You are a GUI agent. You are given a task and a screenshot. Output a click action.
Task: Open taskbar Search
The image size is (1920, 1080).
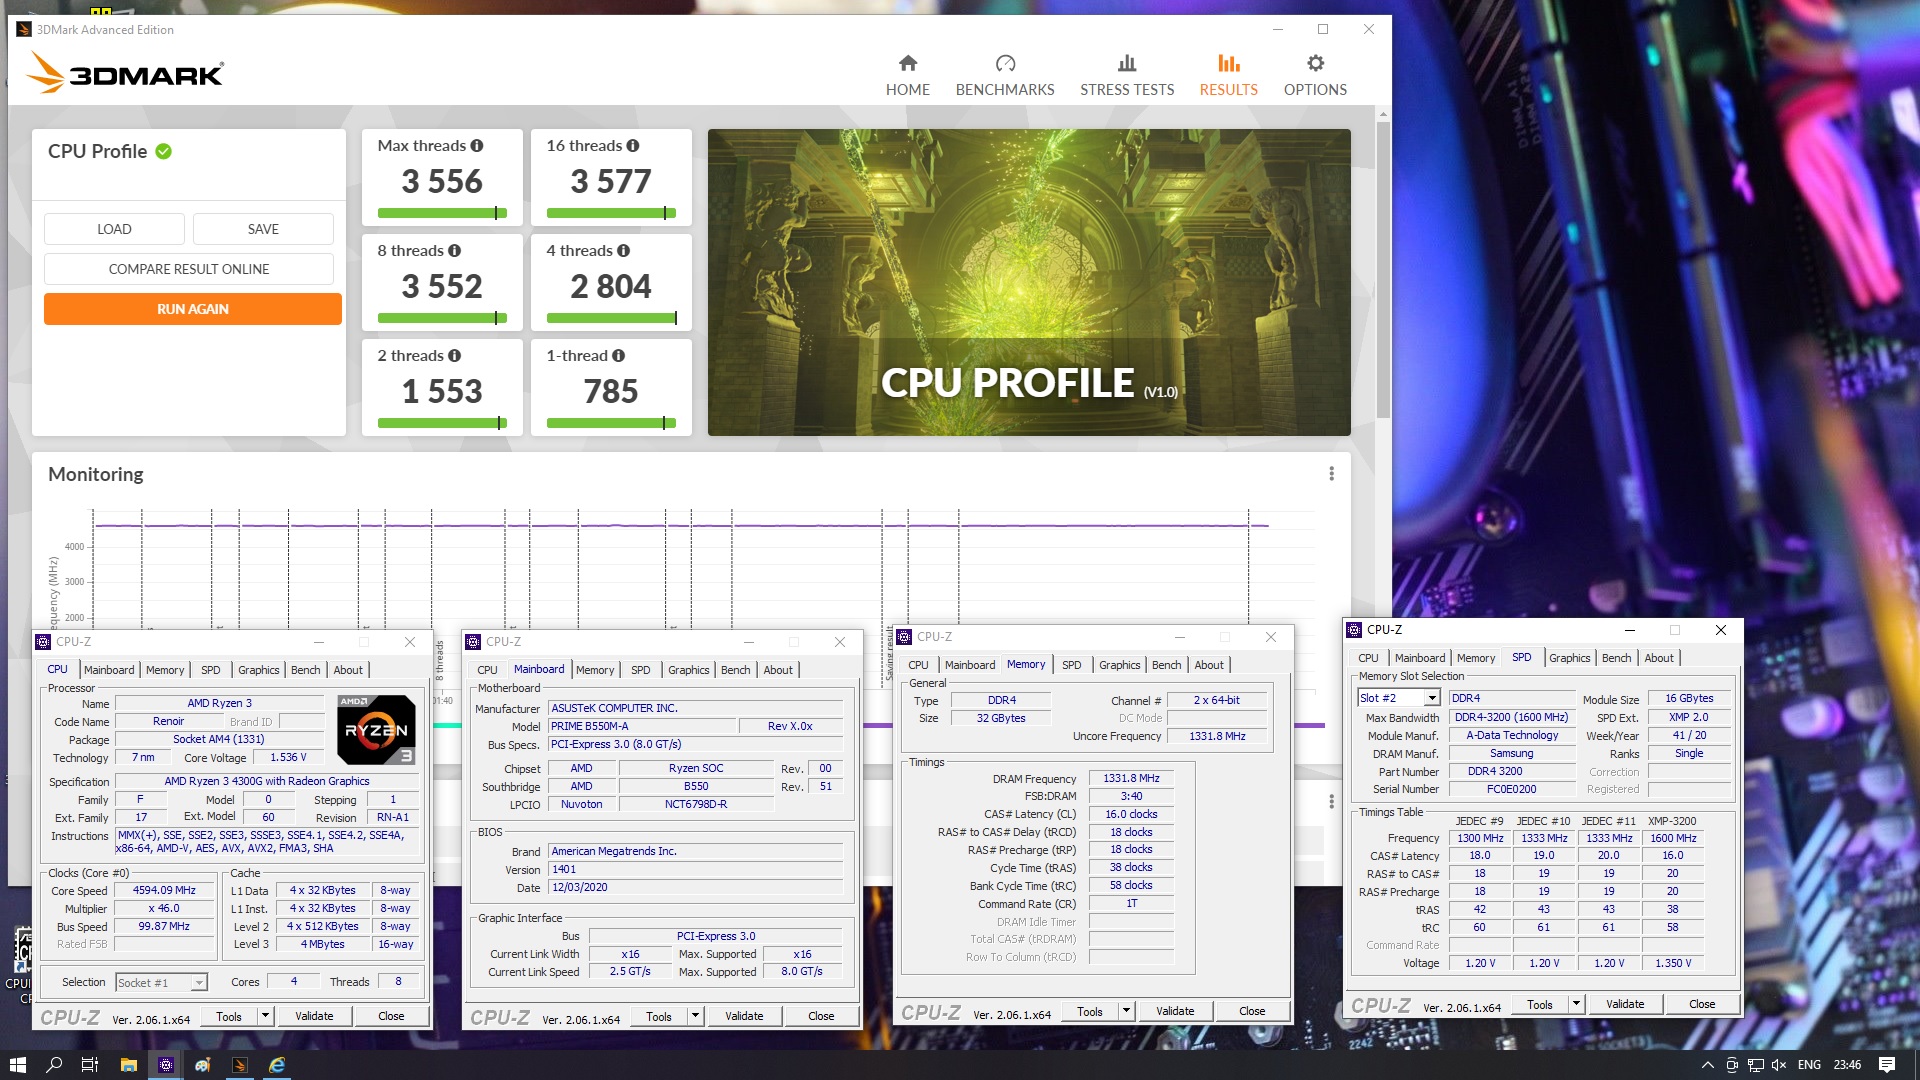coord(54,1065)
